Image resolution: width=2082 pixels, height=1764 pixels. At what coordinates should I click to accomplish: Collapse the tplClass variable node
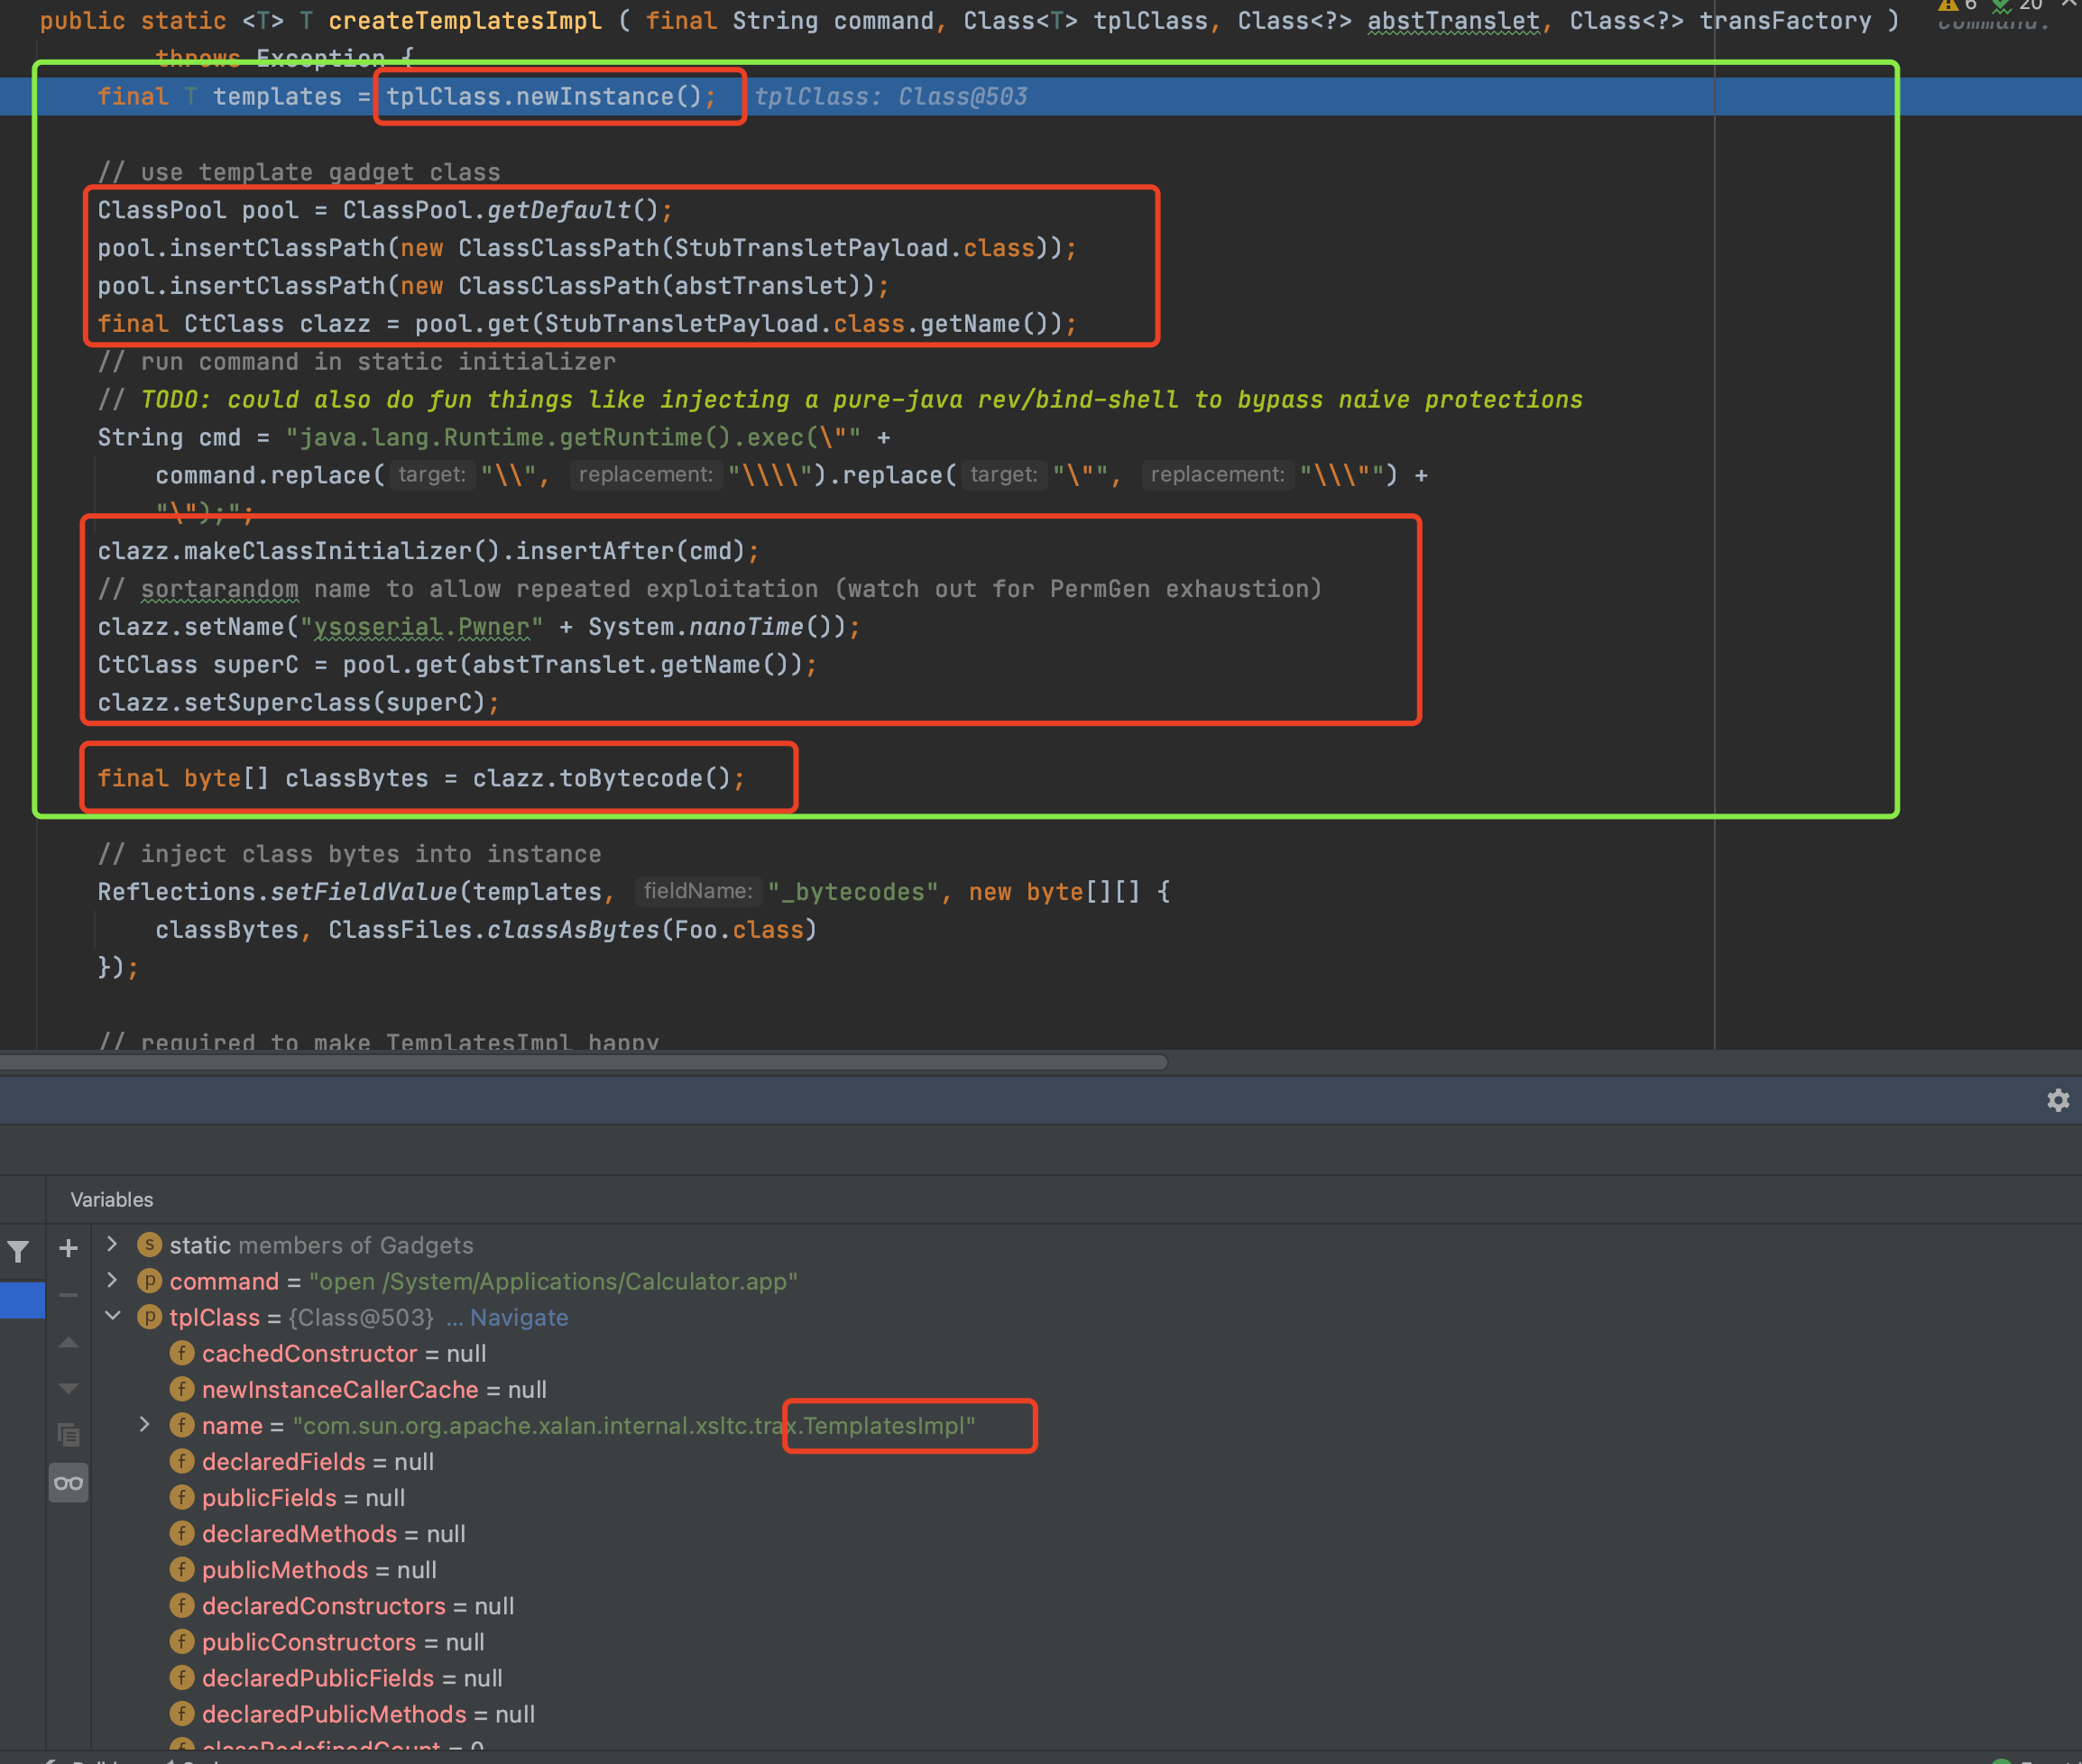(x=113, y=1316)
